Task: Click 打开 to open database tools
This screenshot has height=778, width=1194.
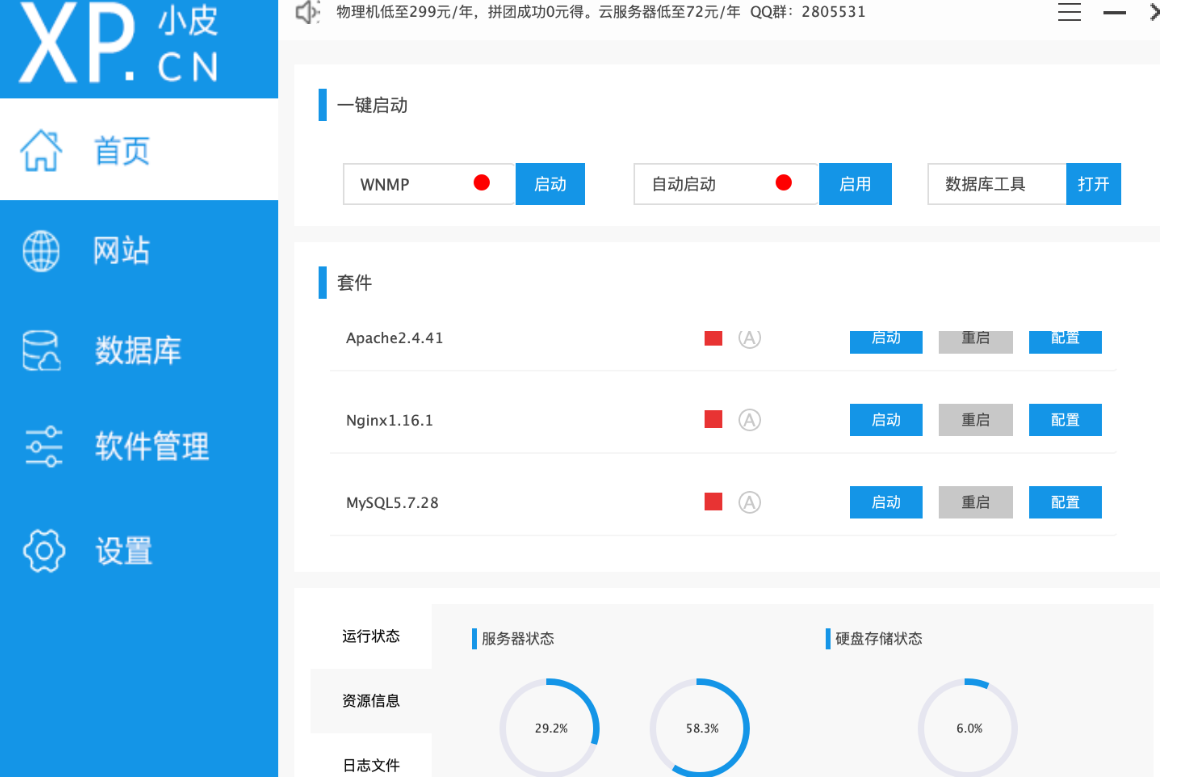Action: pyautogui.click(x=1093, y=184)
